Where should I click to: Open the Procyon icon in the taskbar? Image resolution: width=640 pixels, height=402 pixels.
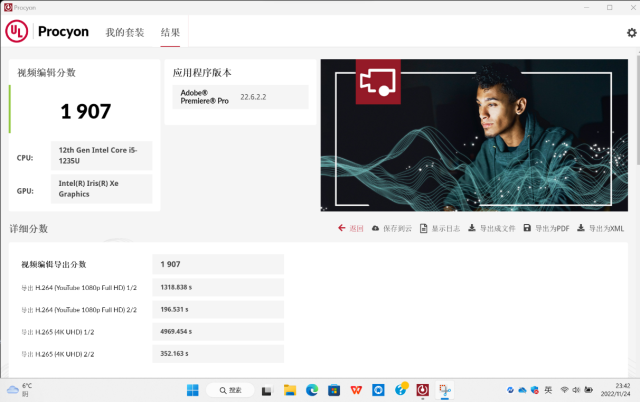(422, 390)
